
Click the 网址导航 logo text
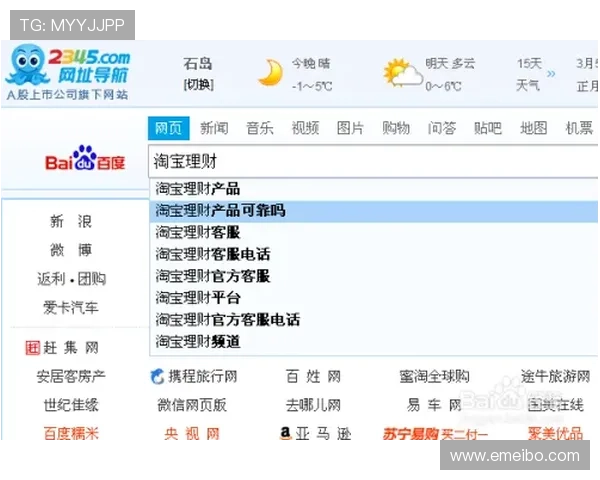click(x=92, y=75)
